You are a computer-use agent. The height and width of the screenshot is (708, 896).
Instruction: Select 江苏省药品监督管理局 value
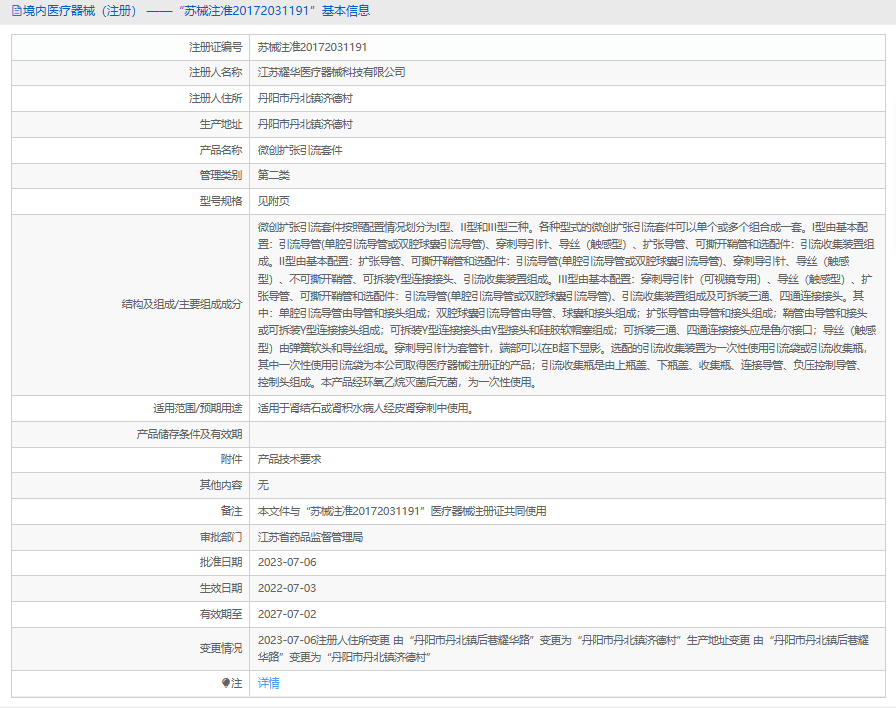pyautogui.click(x=310, y=537)
